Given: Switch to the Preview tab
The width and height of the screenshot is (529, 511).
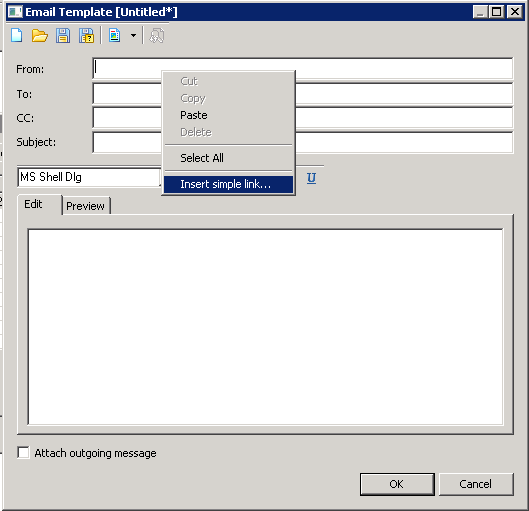Looking at the screenshot, I should (86, 206).
